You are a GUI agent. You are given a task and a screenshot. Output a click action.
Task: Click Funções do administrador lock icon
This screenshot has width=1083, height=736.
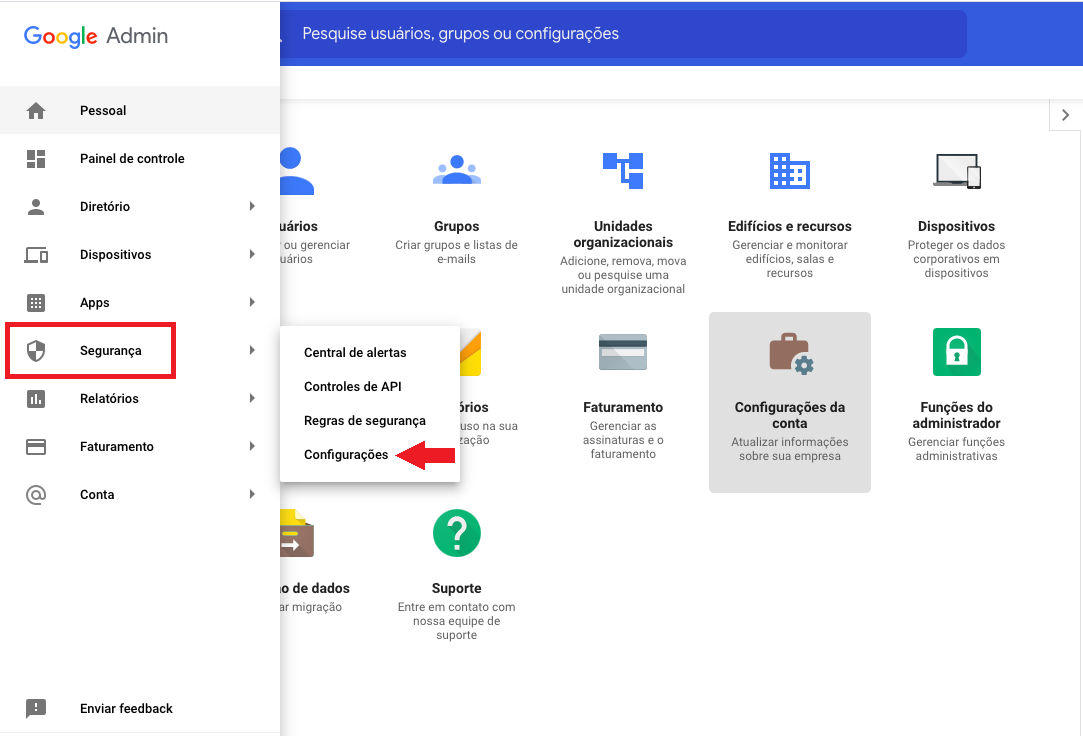[956, 352]
